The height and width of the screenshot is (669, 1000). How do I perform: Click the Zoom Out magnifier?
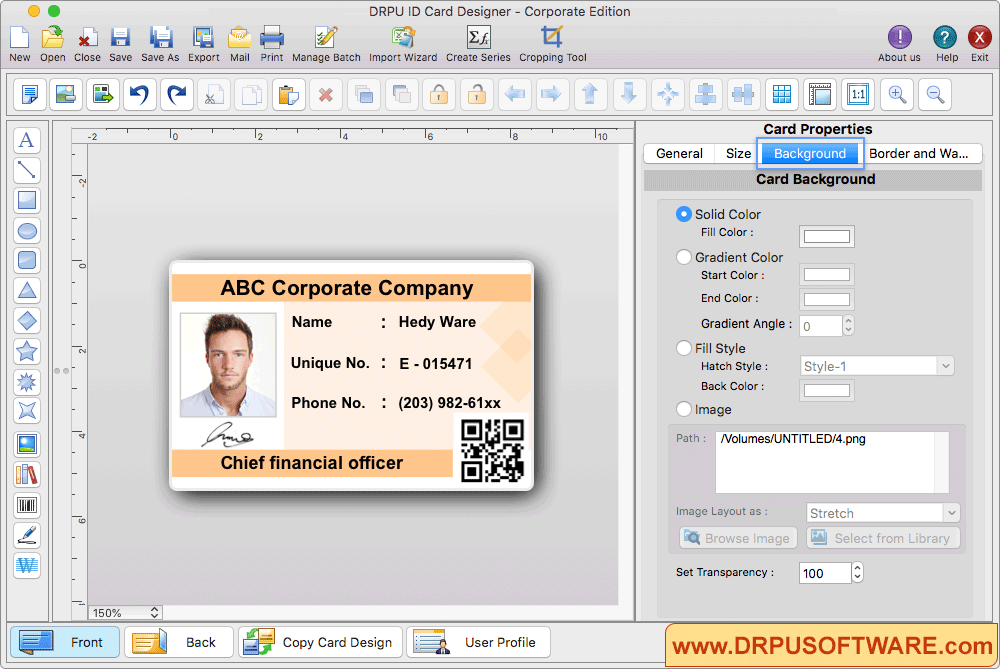936,94
